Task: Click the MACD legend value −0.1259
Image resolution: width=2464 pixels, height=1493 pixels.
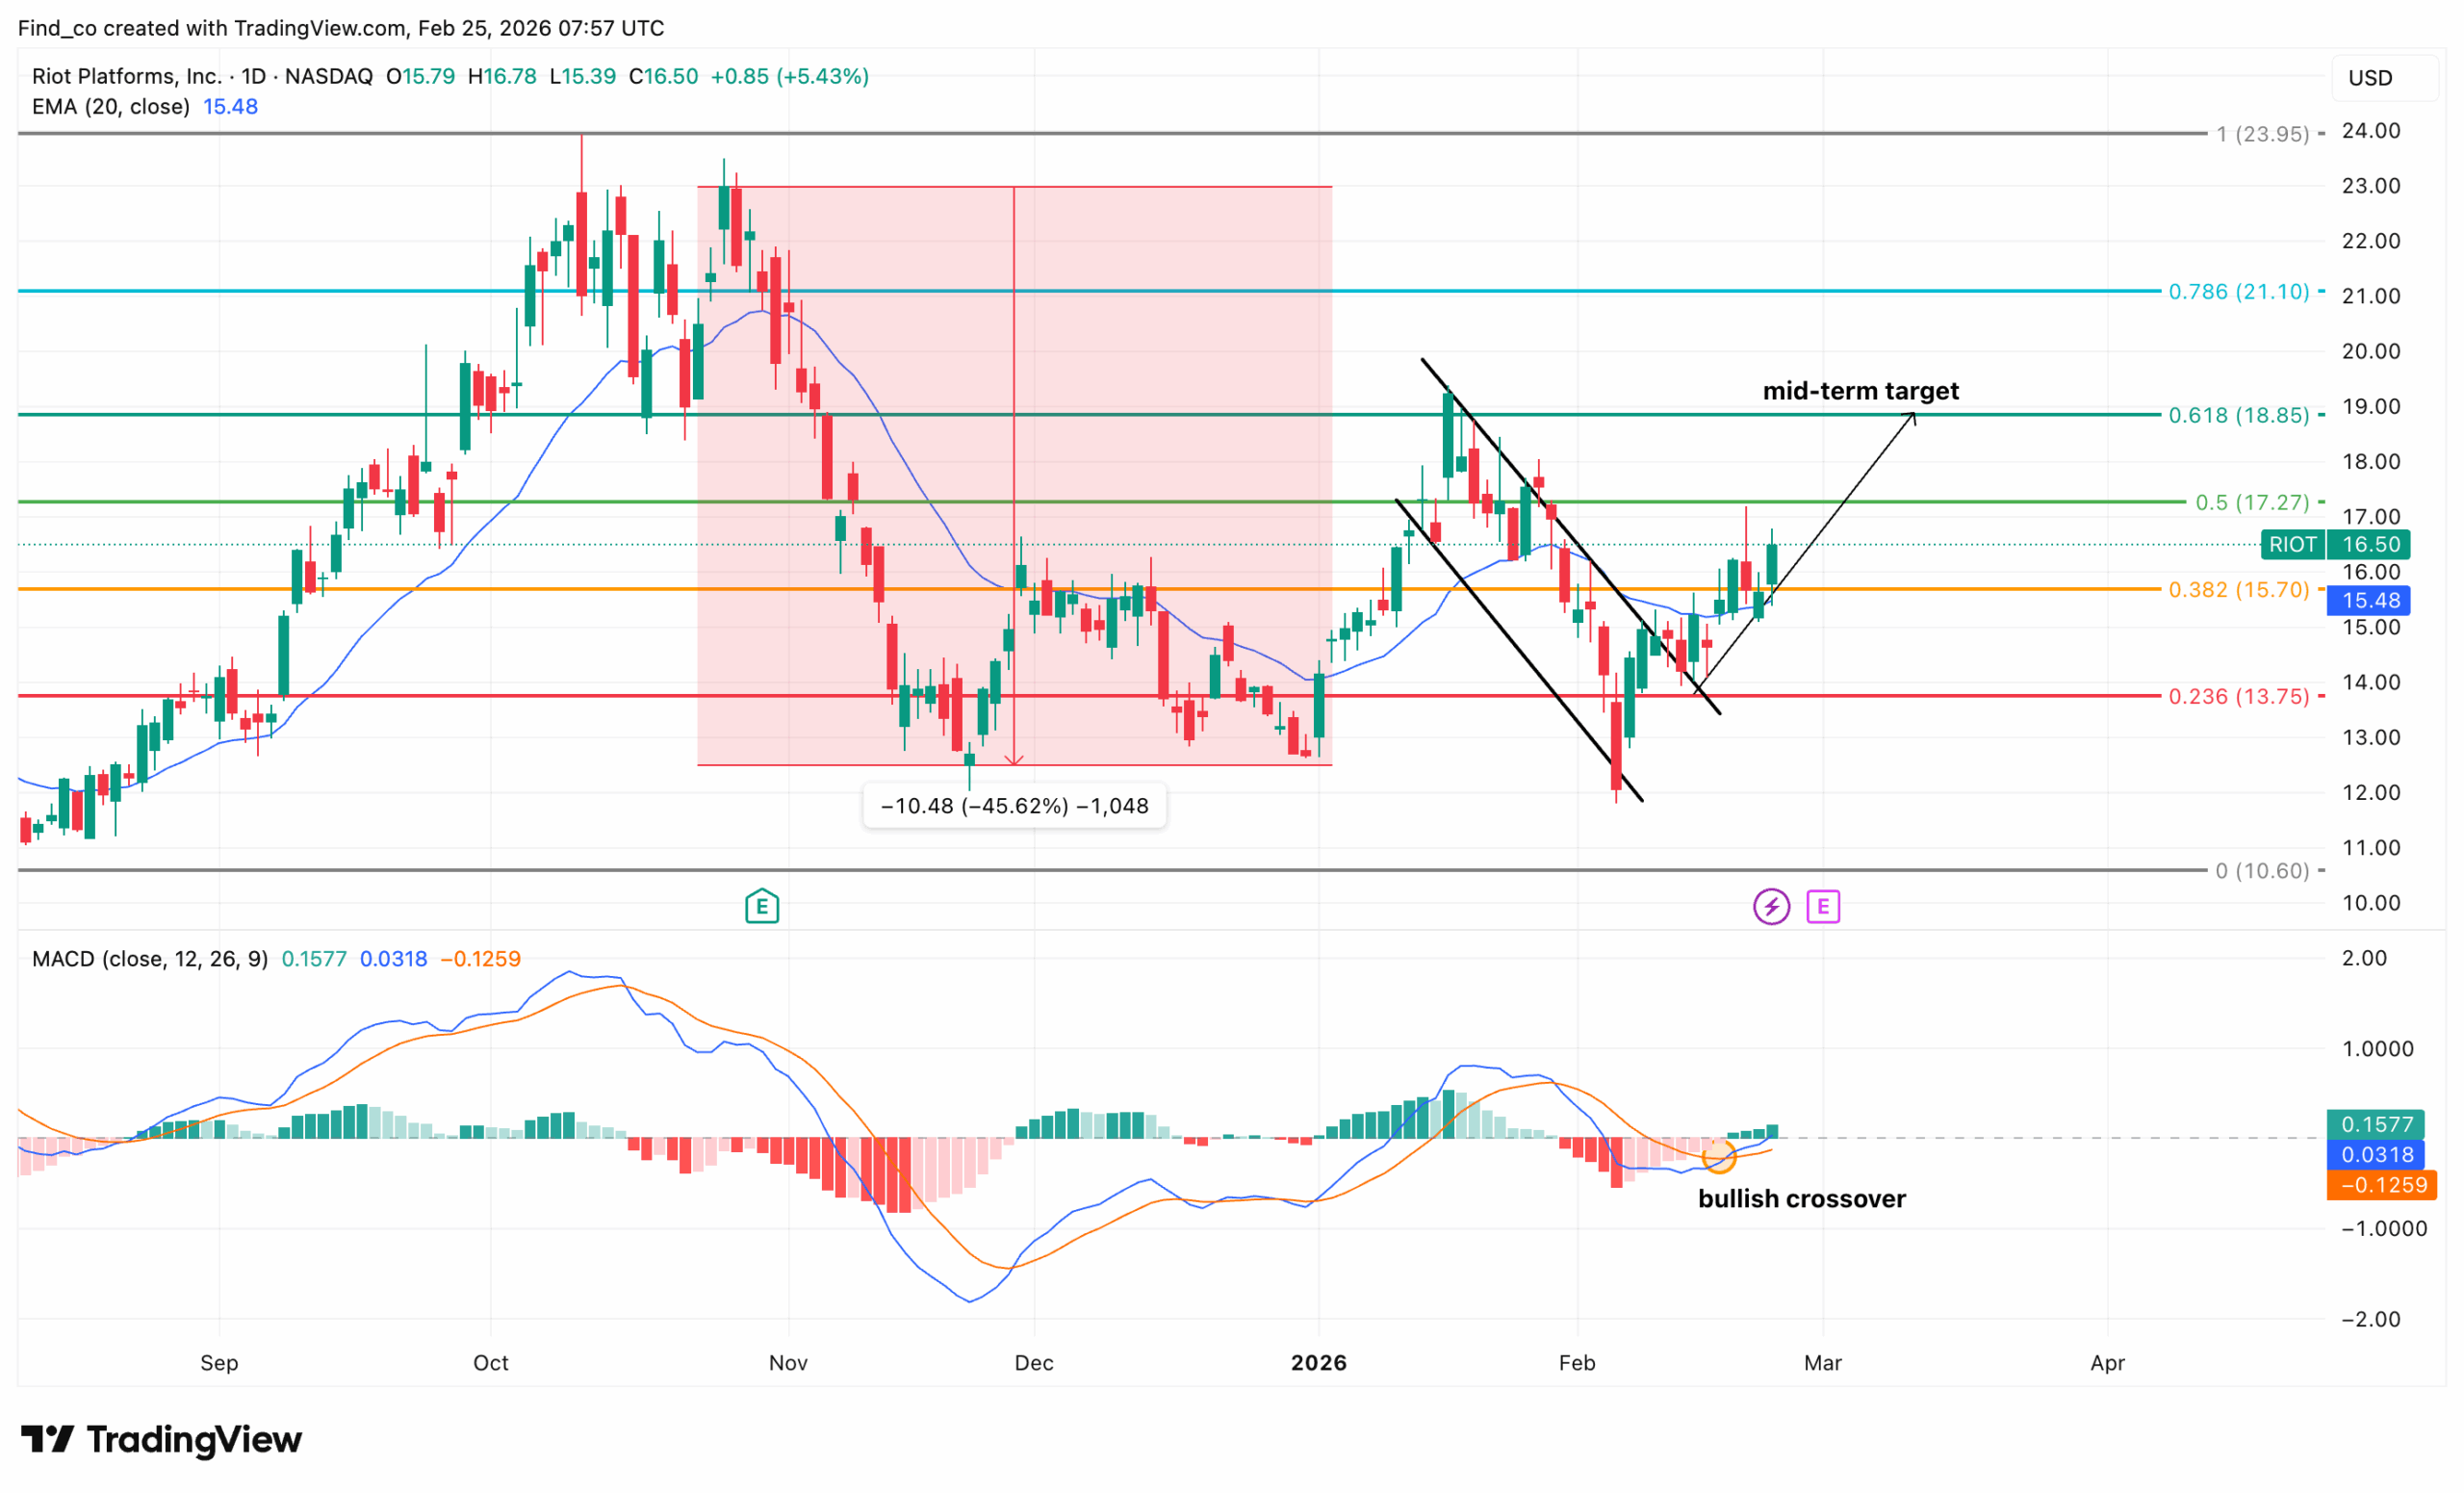Action: 481,959
